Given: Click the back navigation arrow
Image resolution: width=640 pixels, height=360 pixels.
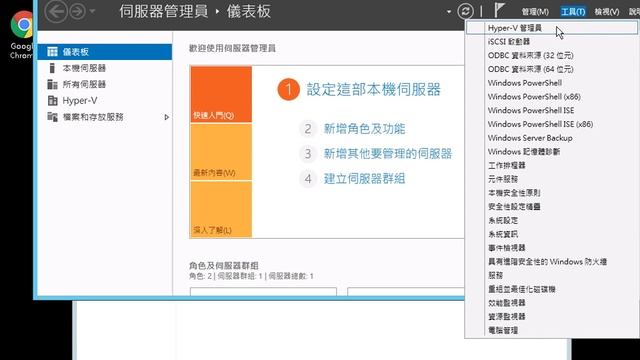Looking at the screenshot, I should click(56, 11).
